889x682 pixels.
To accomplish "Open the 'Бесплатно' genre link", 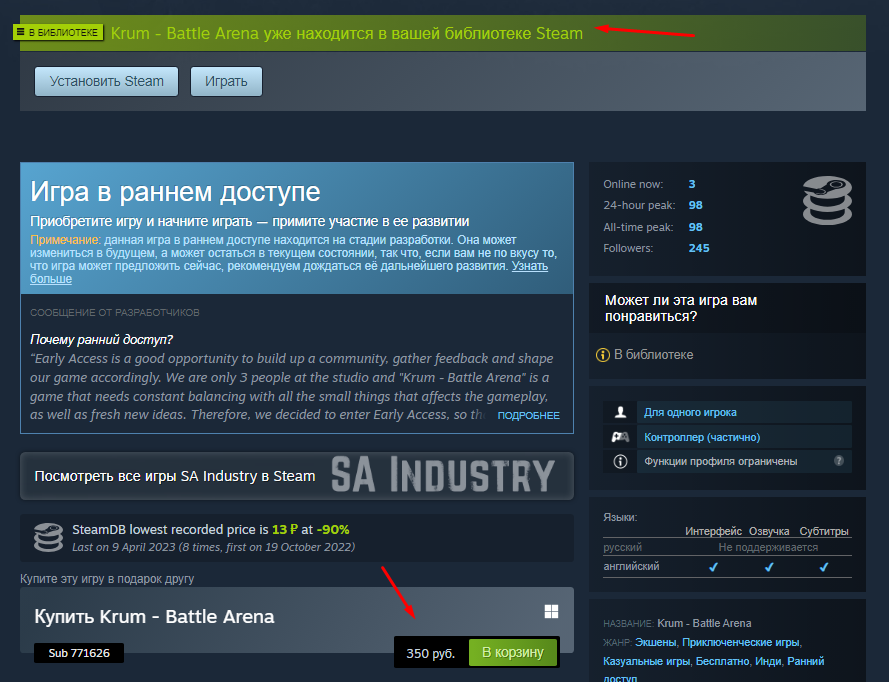I will coord(722,662).
